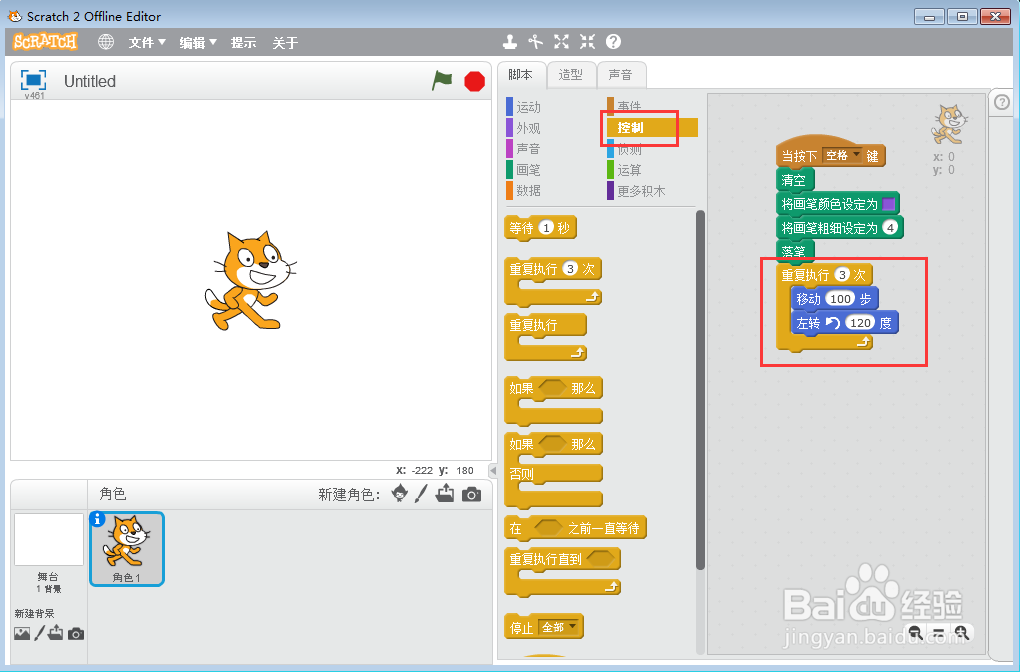Select the shrink sprite tool
Viewport: 1020px width, 672px height.
point(586,42)
